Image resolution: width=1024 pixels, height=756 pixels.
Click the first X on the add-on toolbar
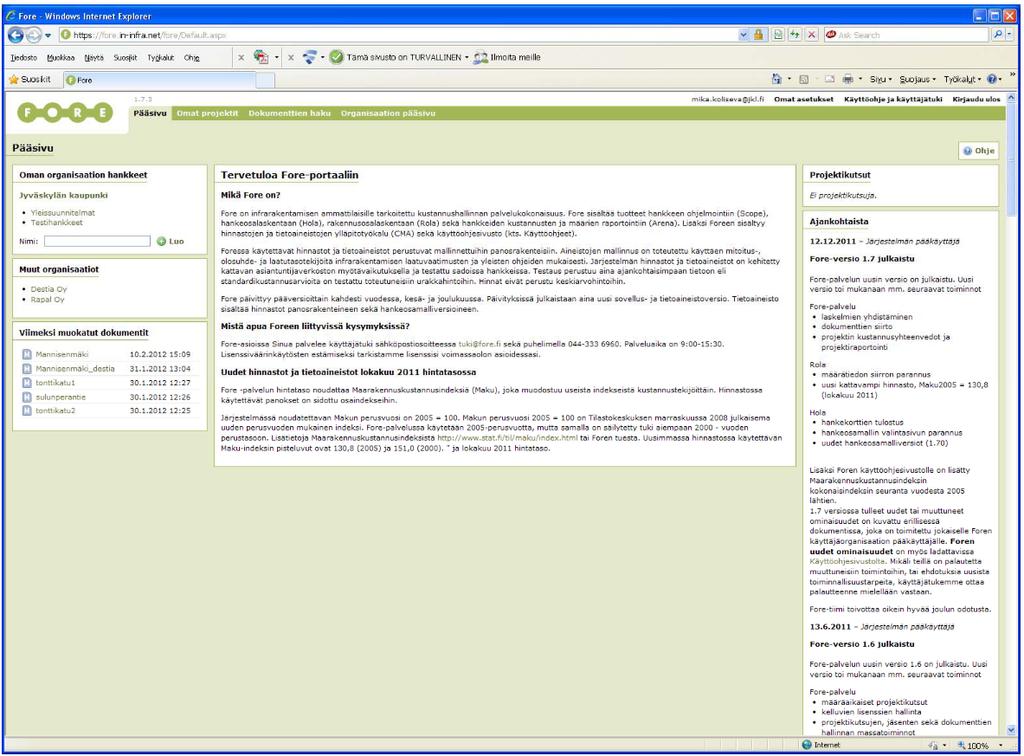(241, 57)
